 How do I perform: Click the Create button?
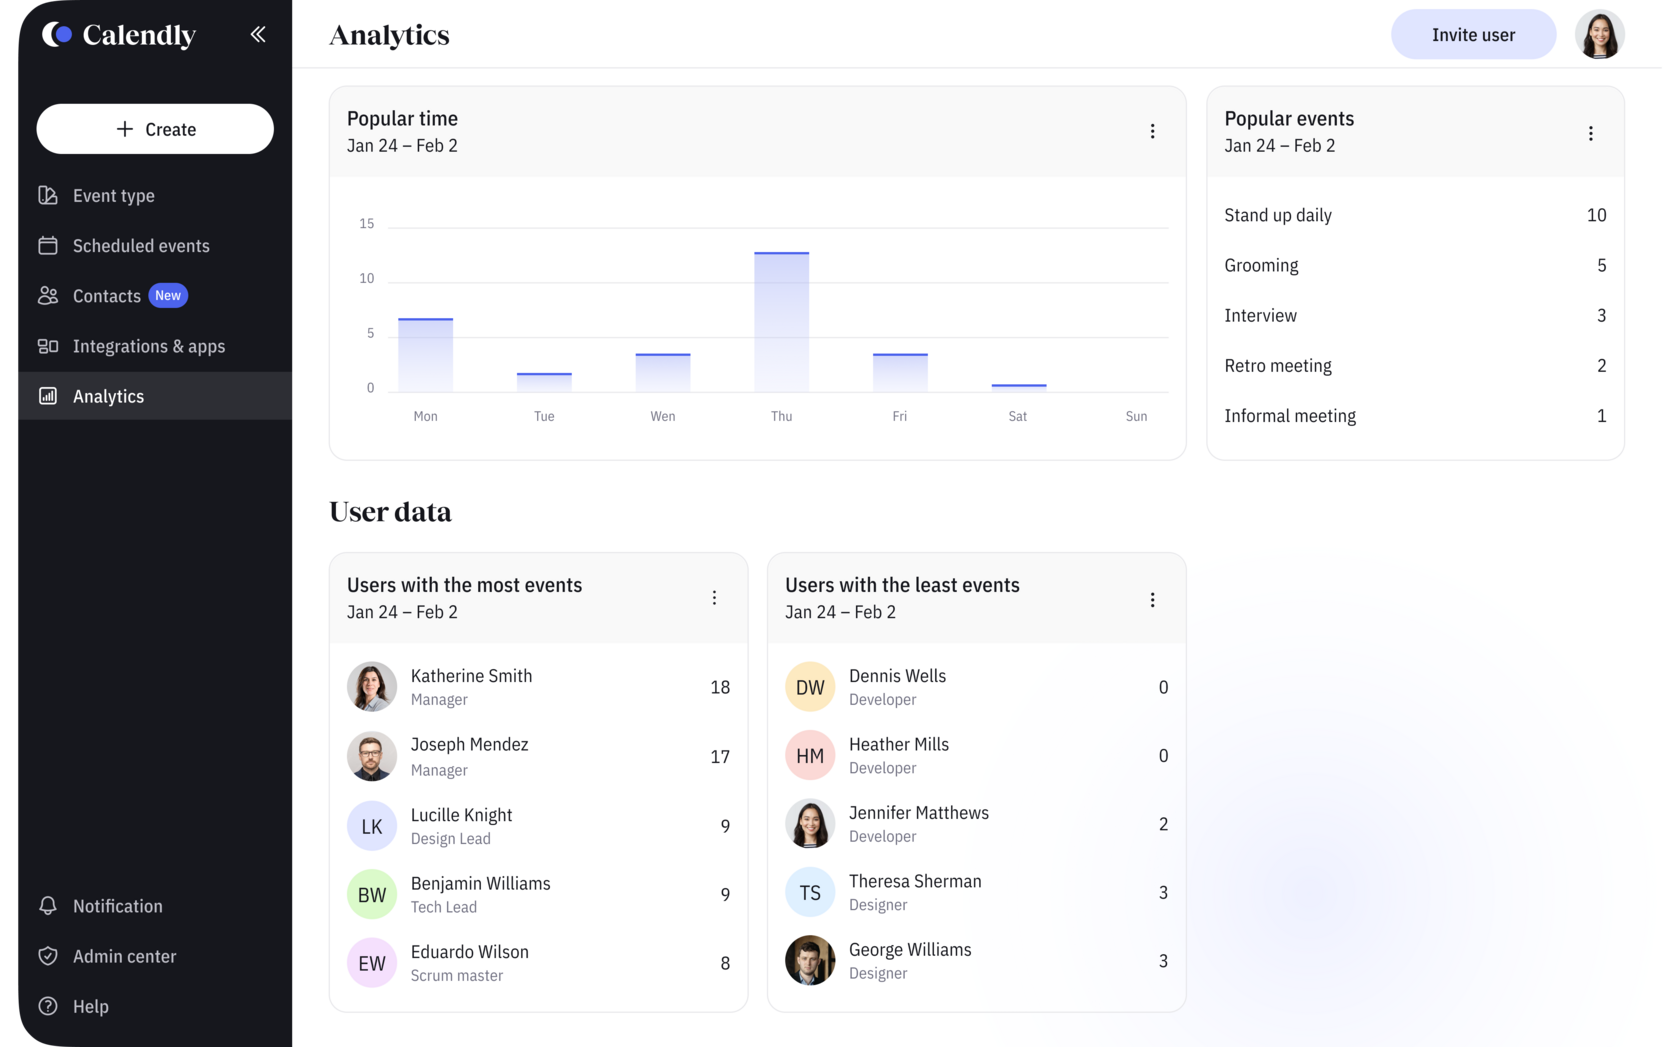(x=155, y=129)
